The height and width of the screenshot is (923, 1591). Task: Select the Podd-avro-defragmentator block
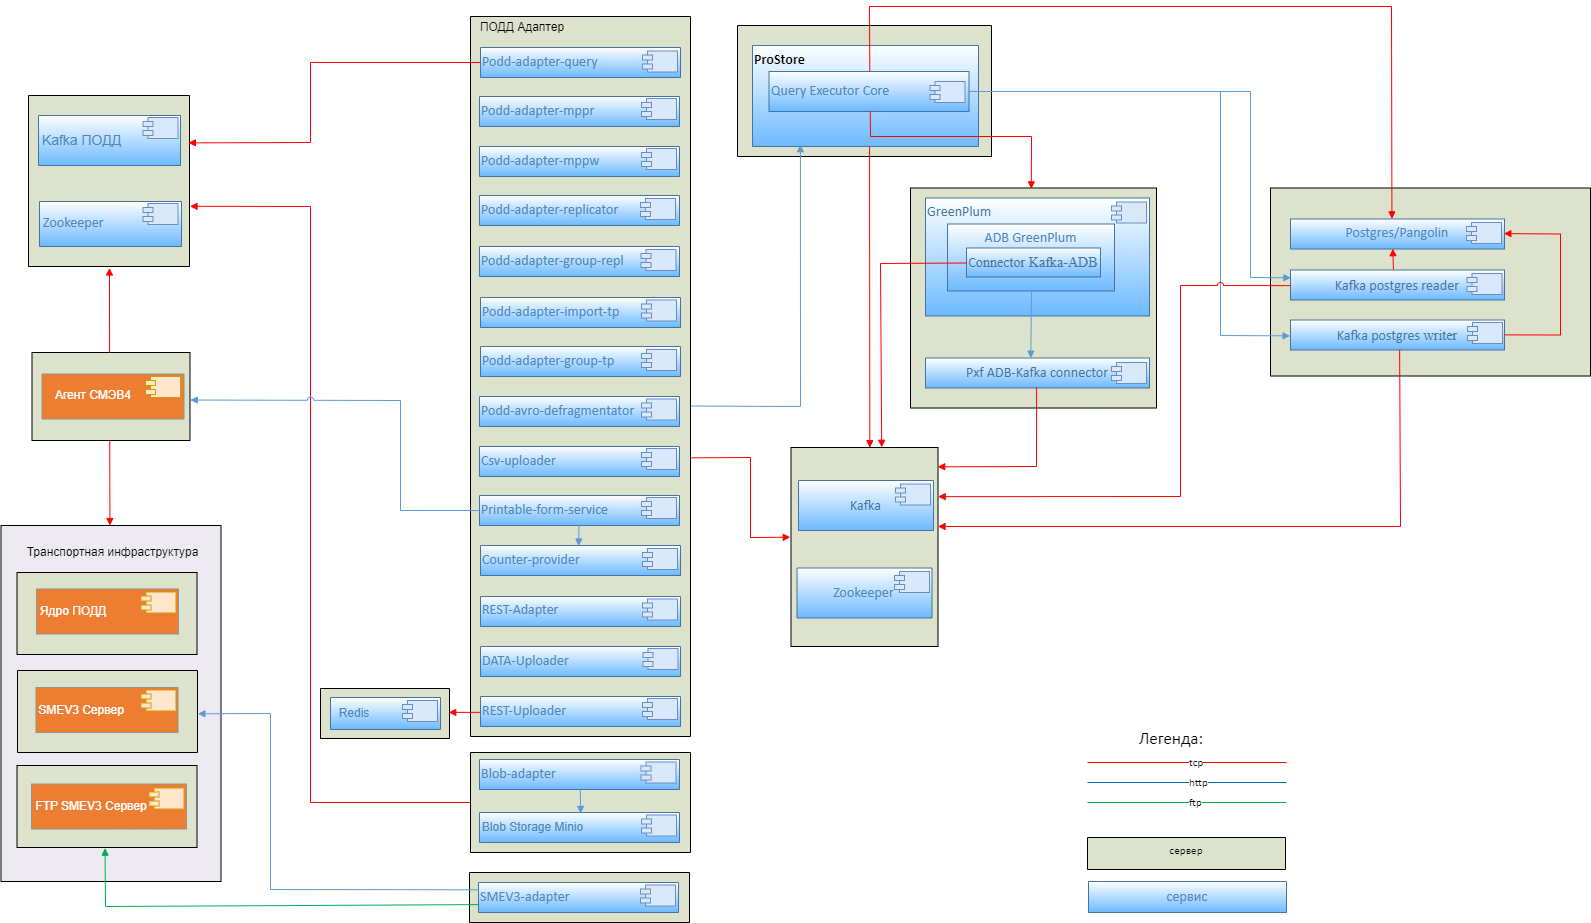click(x=560, y=411)
